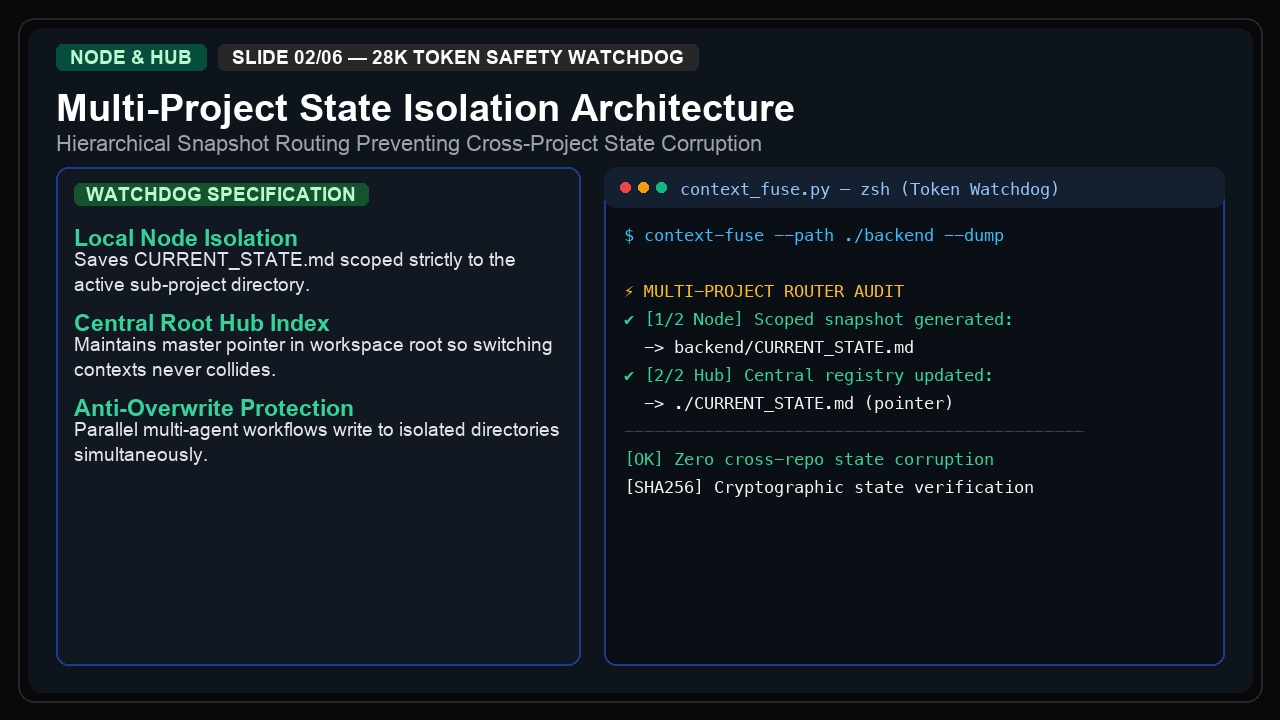
Task: Click the SLIDE 02/06 token watchdog label
Action: click(458, 57)
